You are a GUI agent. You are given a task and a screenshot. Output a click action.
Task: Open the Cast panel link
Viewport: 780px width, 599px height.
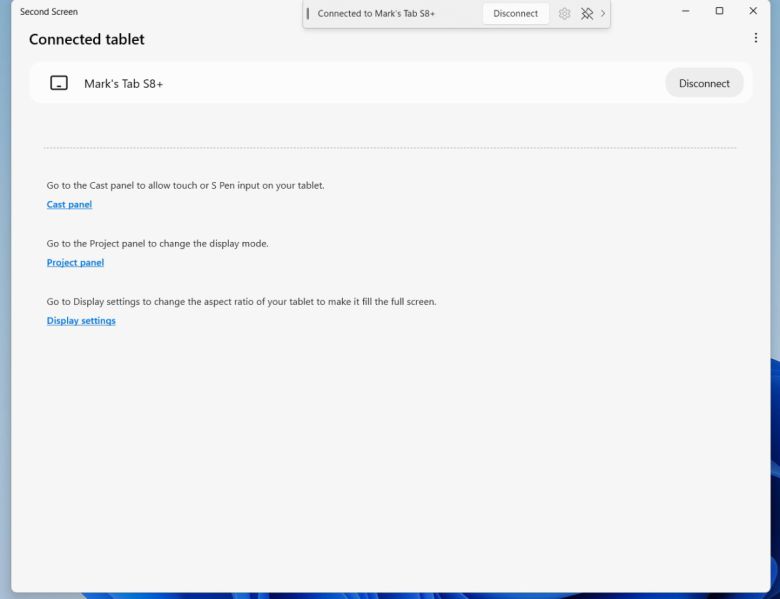pyautogui.click(x=69, y=205)
